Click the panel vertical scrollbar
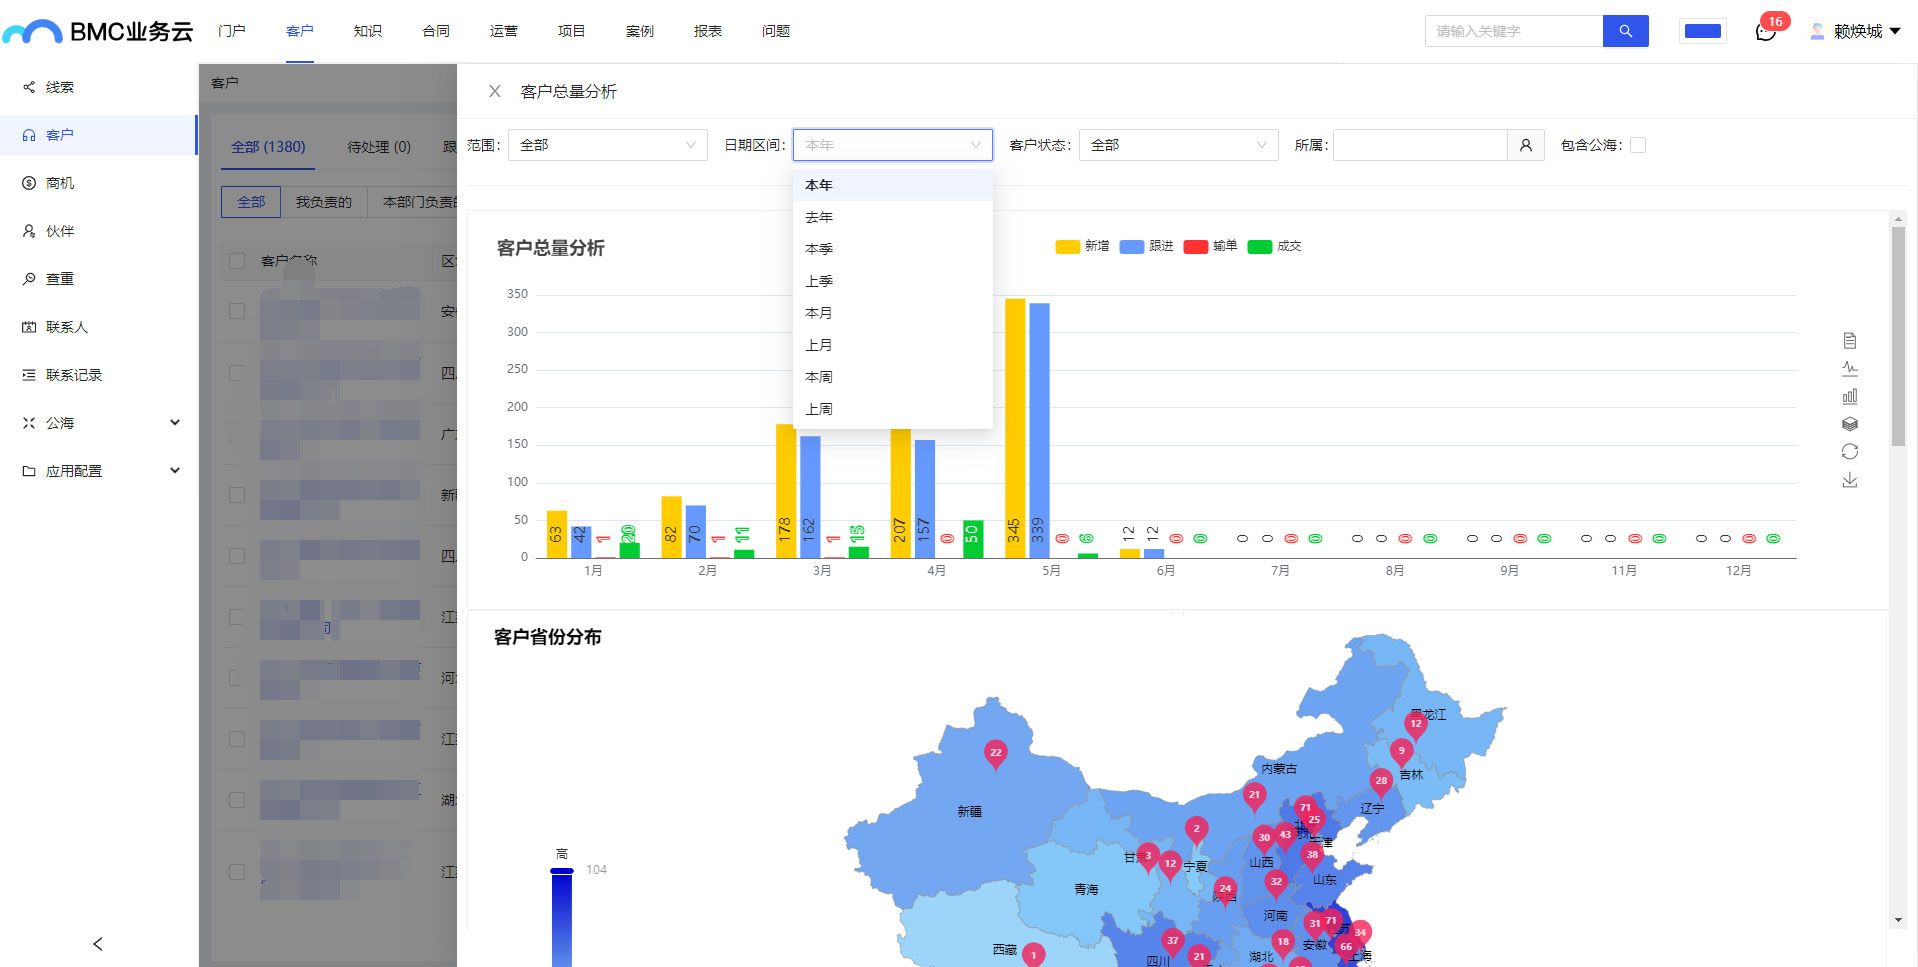This screenshot has height=967, width=1918. tap(1898, 336)
